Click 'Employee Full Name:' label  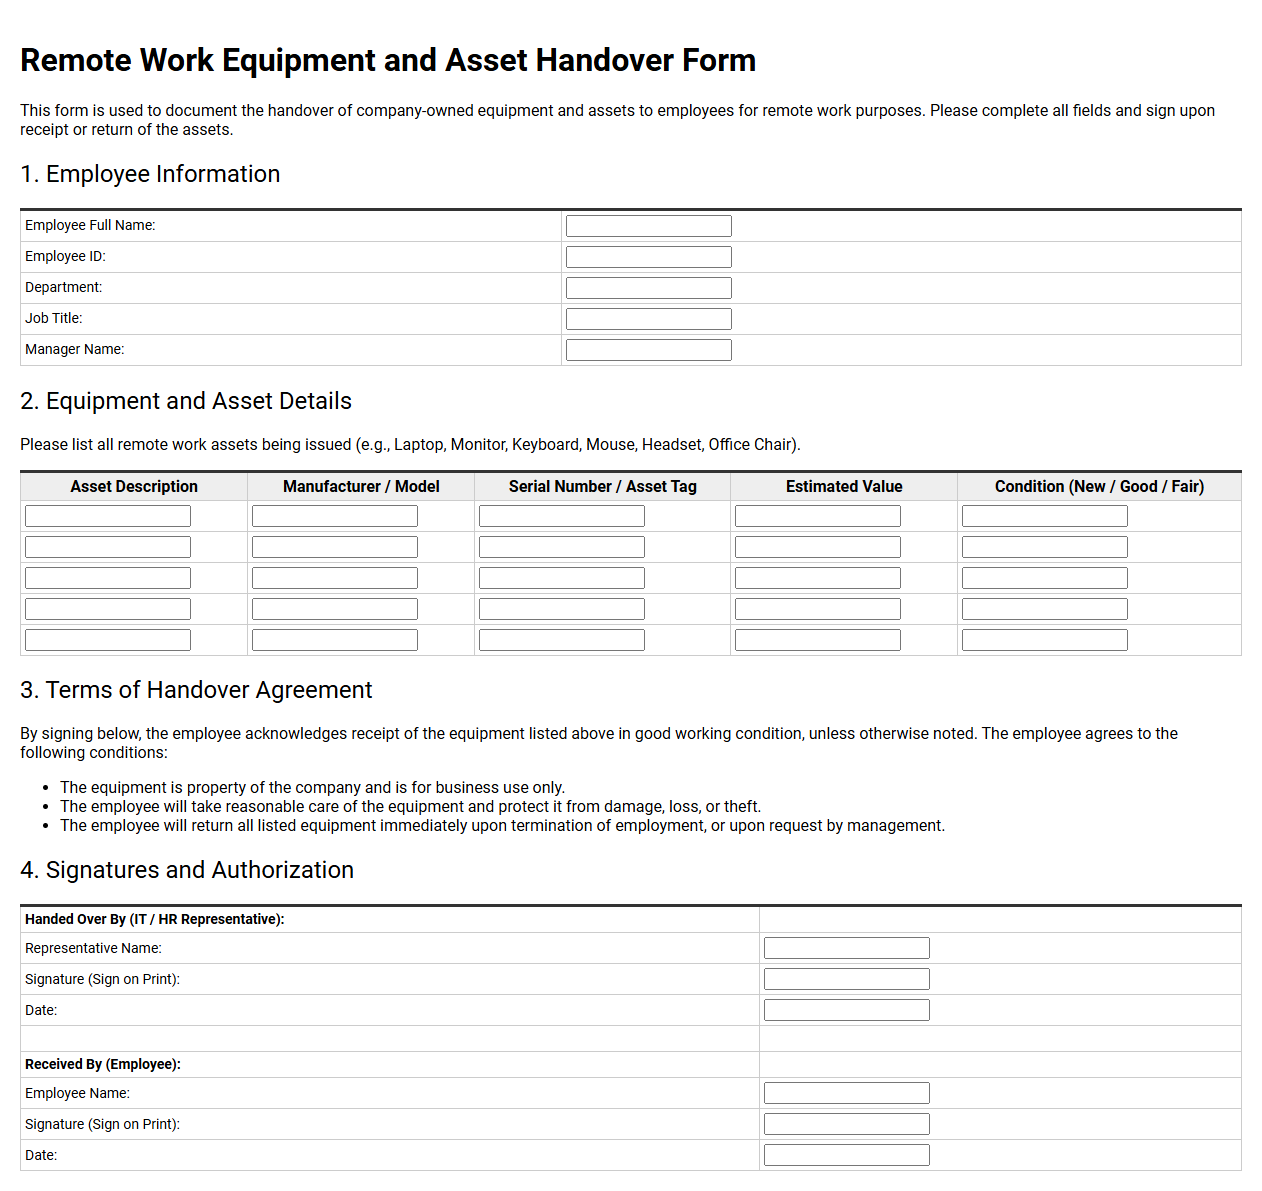[90, 225]
